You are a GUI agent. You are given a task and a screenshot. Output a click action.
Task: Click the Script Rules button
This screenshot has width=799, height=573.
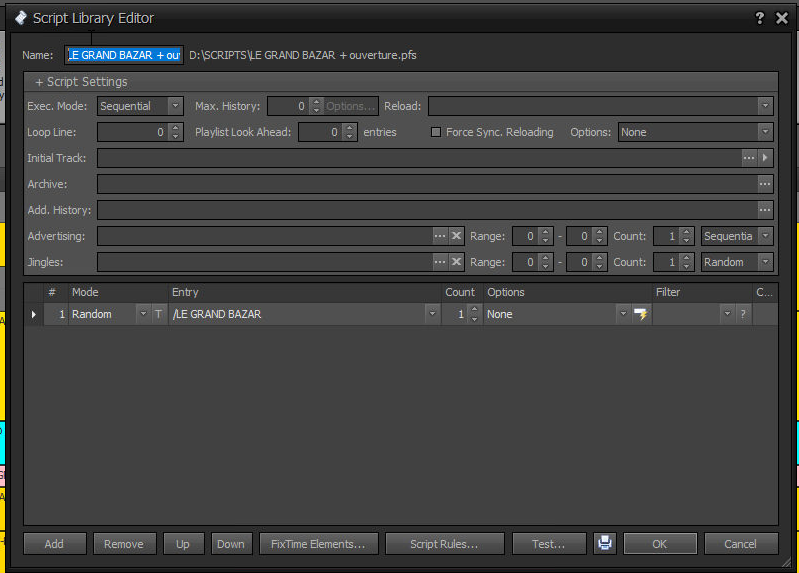pyautogui.click(x=444, y=544)
